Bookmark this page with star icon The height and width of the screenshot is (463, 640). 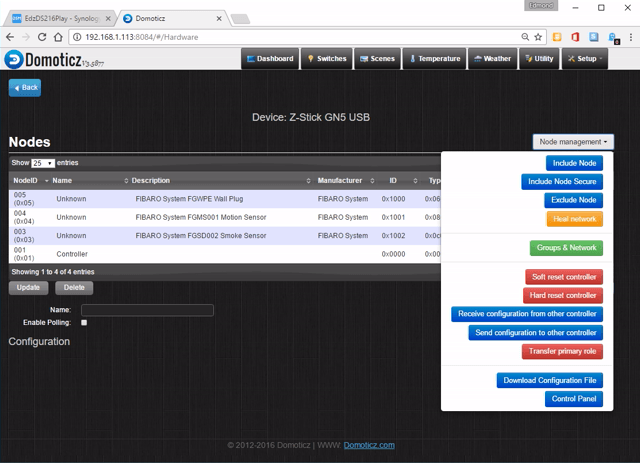(x=538, y=37)
